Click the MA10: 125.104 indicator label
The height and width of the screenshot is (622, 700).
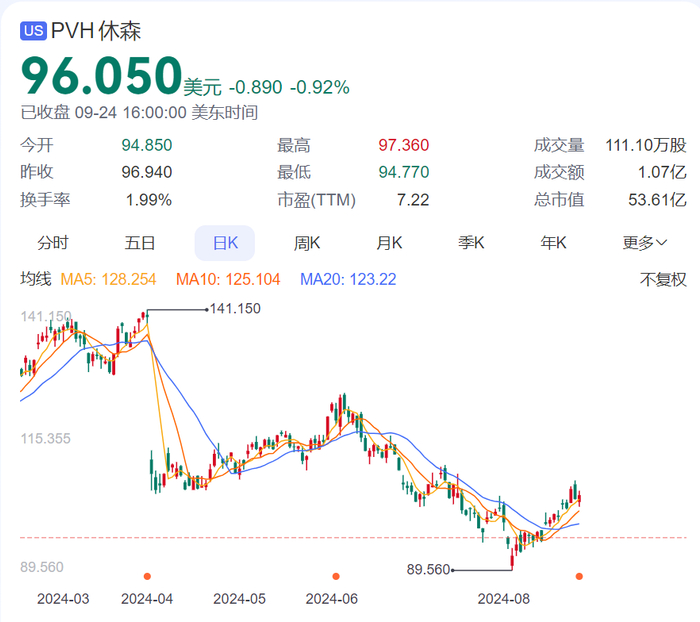(x=228, y=280)
